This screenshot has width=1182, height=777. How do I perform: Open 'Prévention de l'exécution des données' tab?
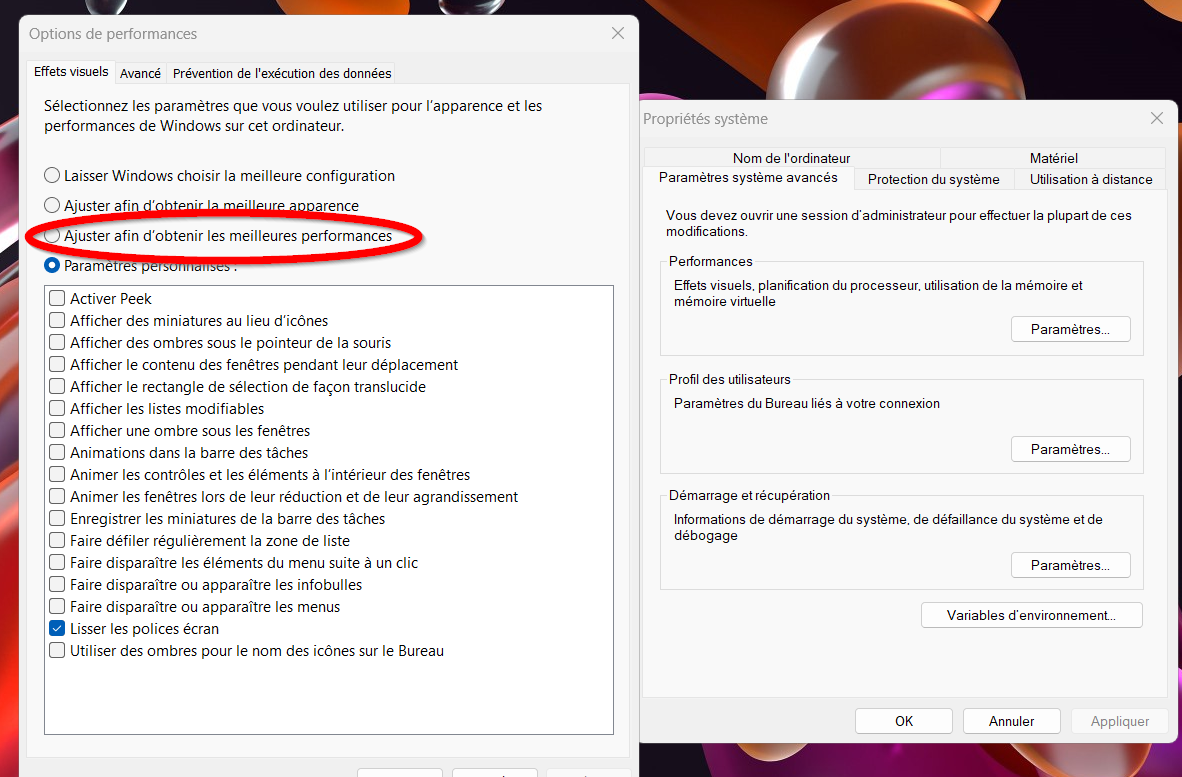point(281,73)
